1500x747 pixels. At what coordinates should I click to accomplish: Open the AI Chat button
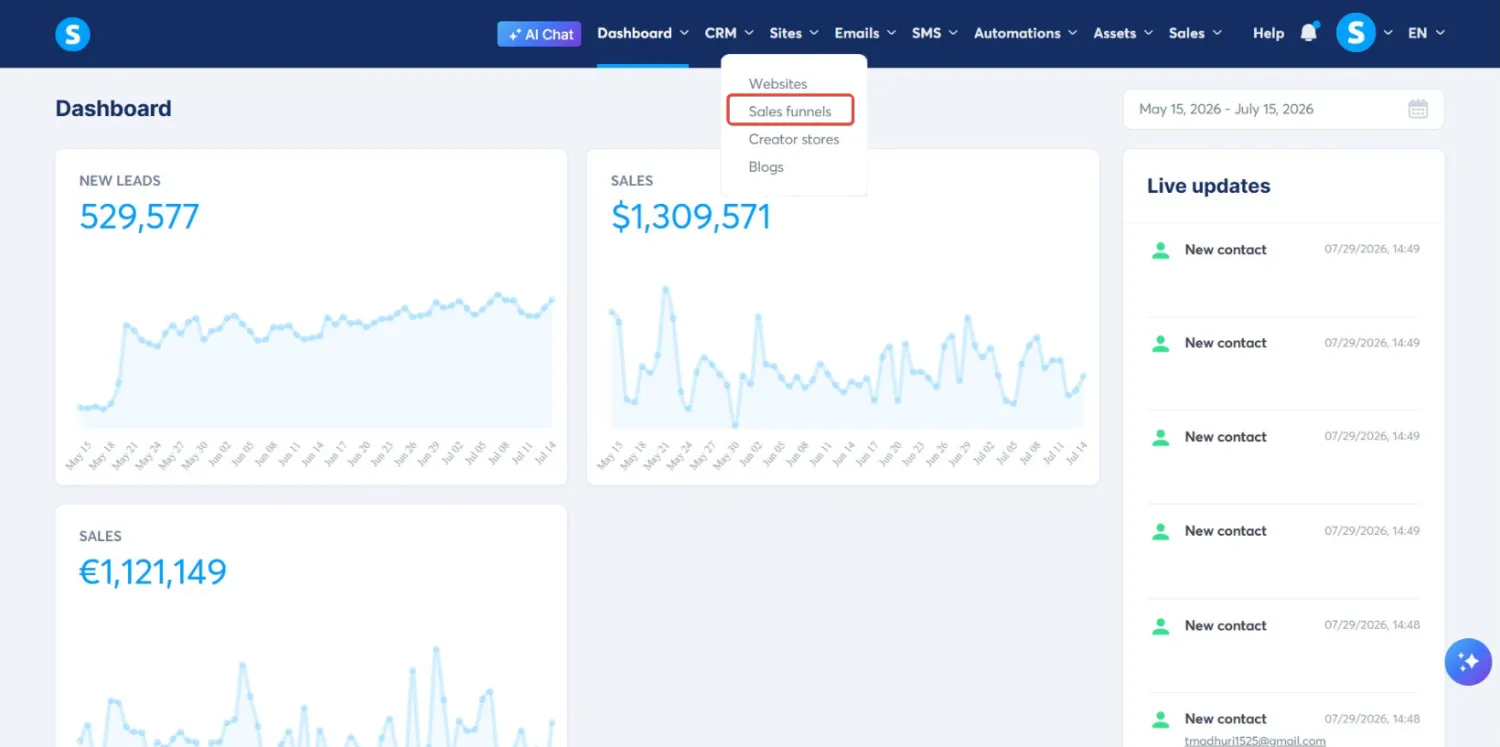(539, 34)
